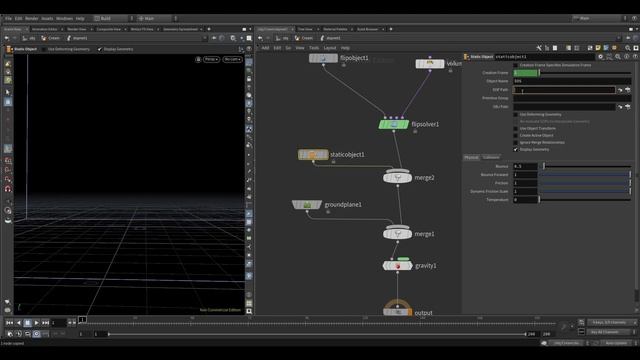Viewport: 640px width, 360px height.
Task: Adjust the Friction slider
Action: pos(586,183)
